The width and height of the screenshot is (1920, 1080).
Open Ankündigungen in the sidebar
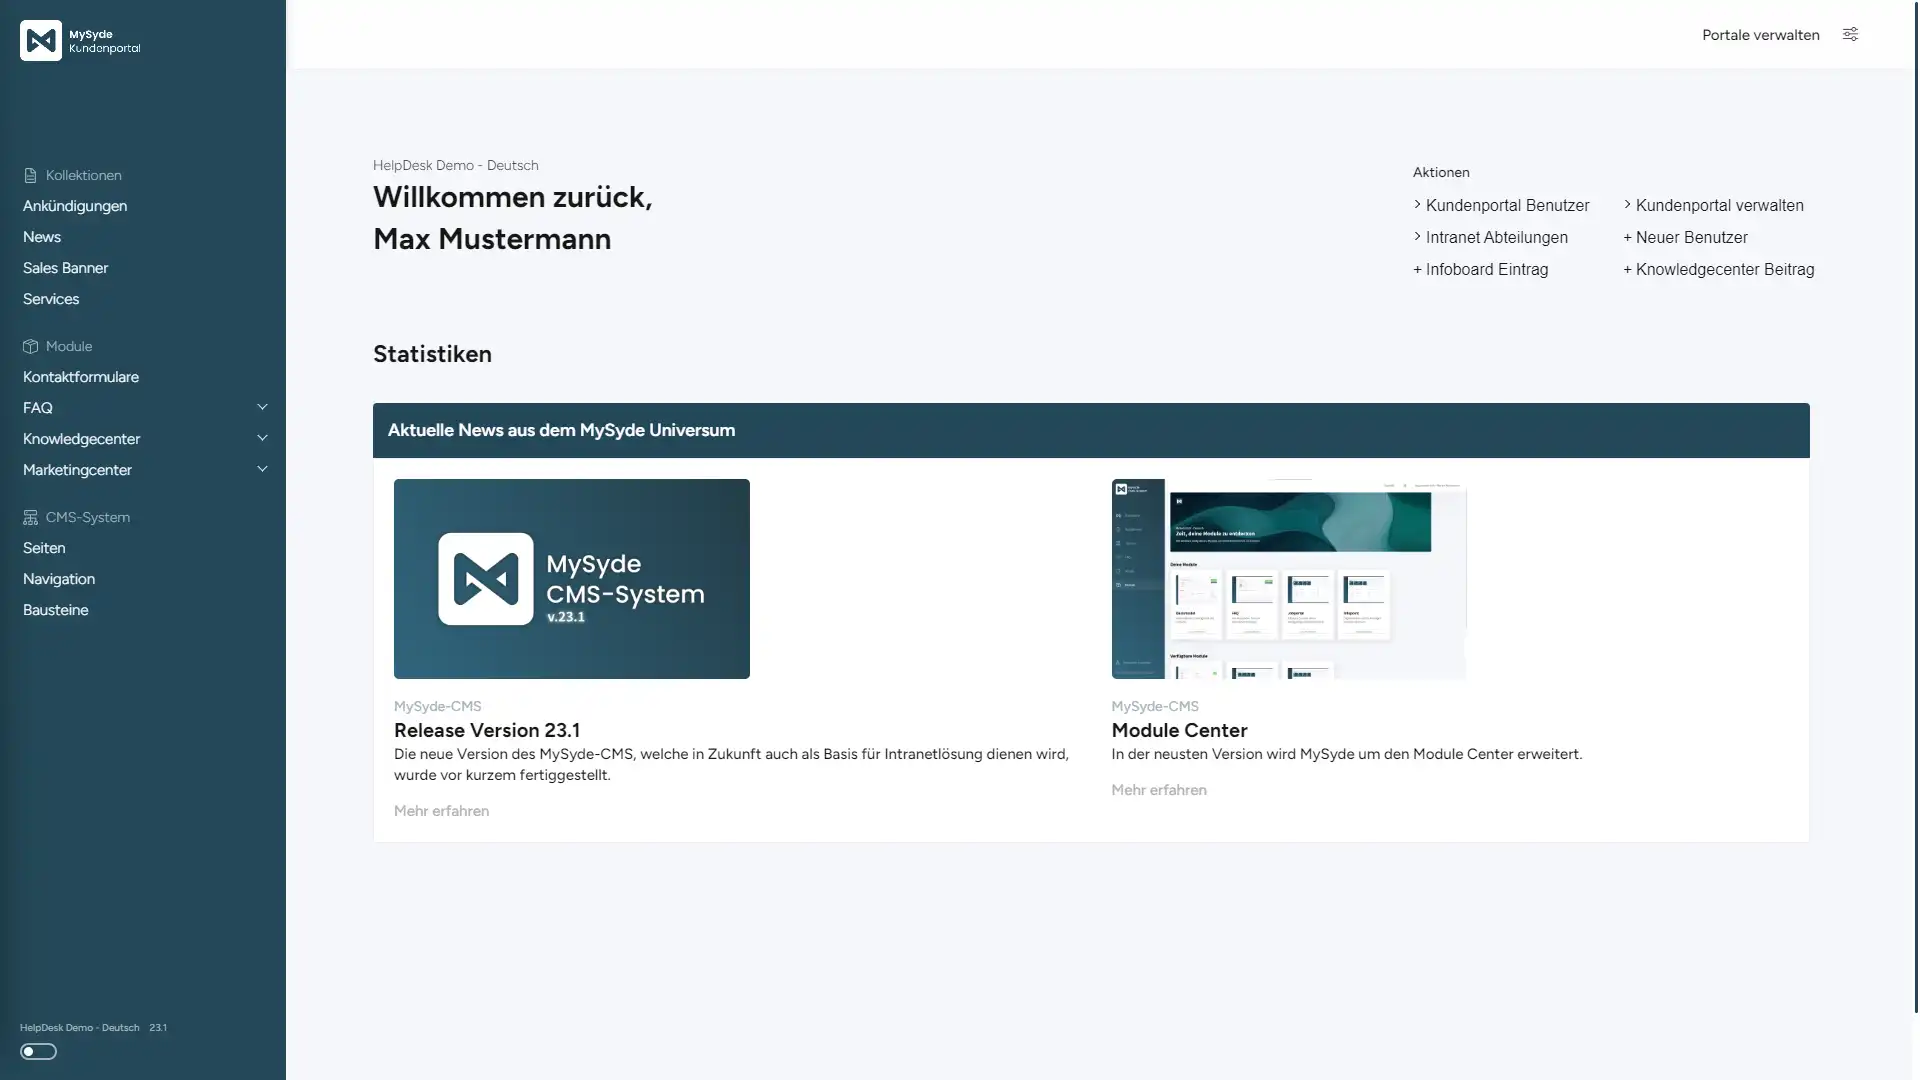75,206
